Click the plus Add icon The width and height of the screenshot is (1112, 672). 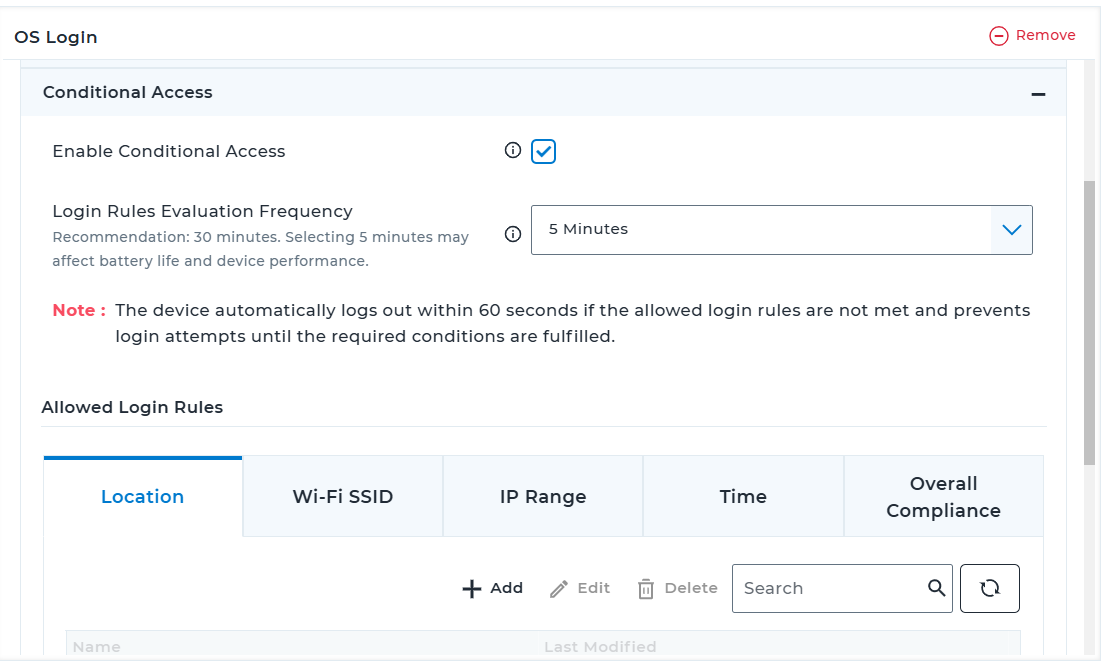point(472,589)
